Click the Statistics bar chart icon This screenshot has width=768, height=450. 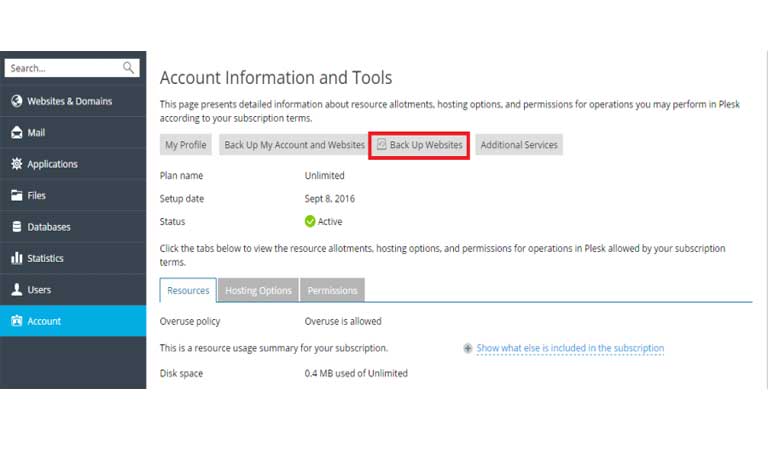[17, 258]
